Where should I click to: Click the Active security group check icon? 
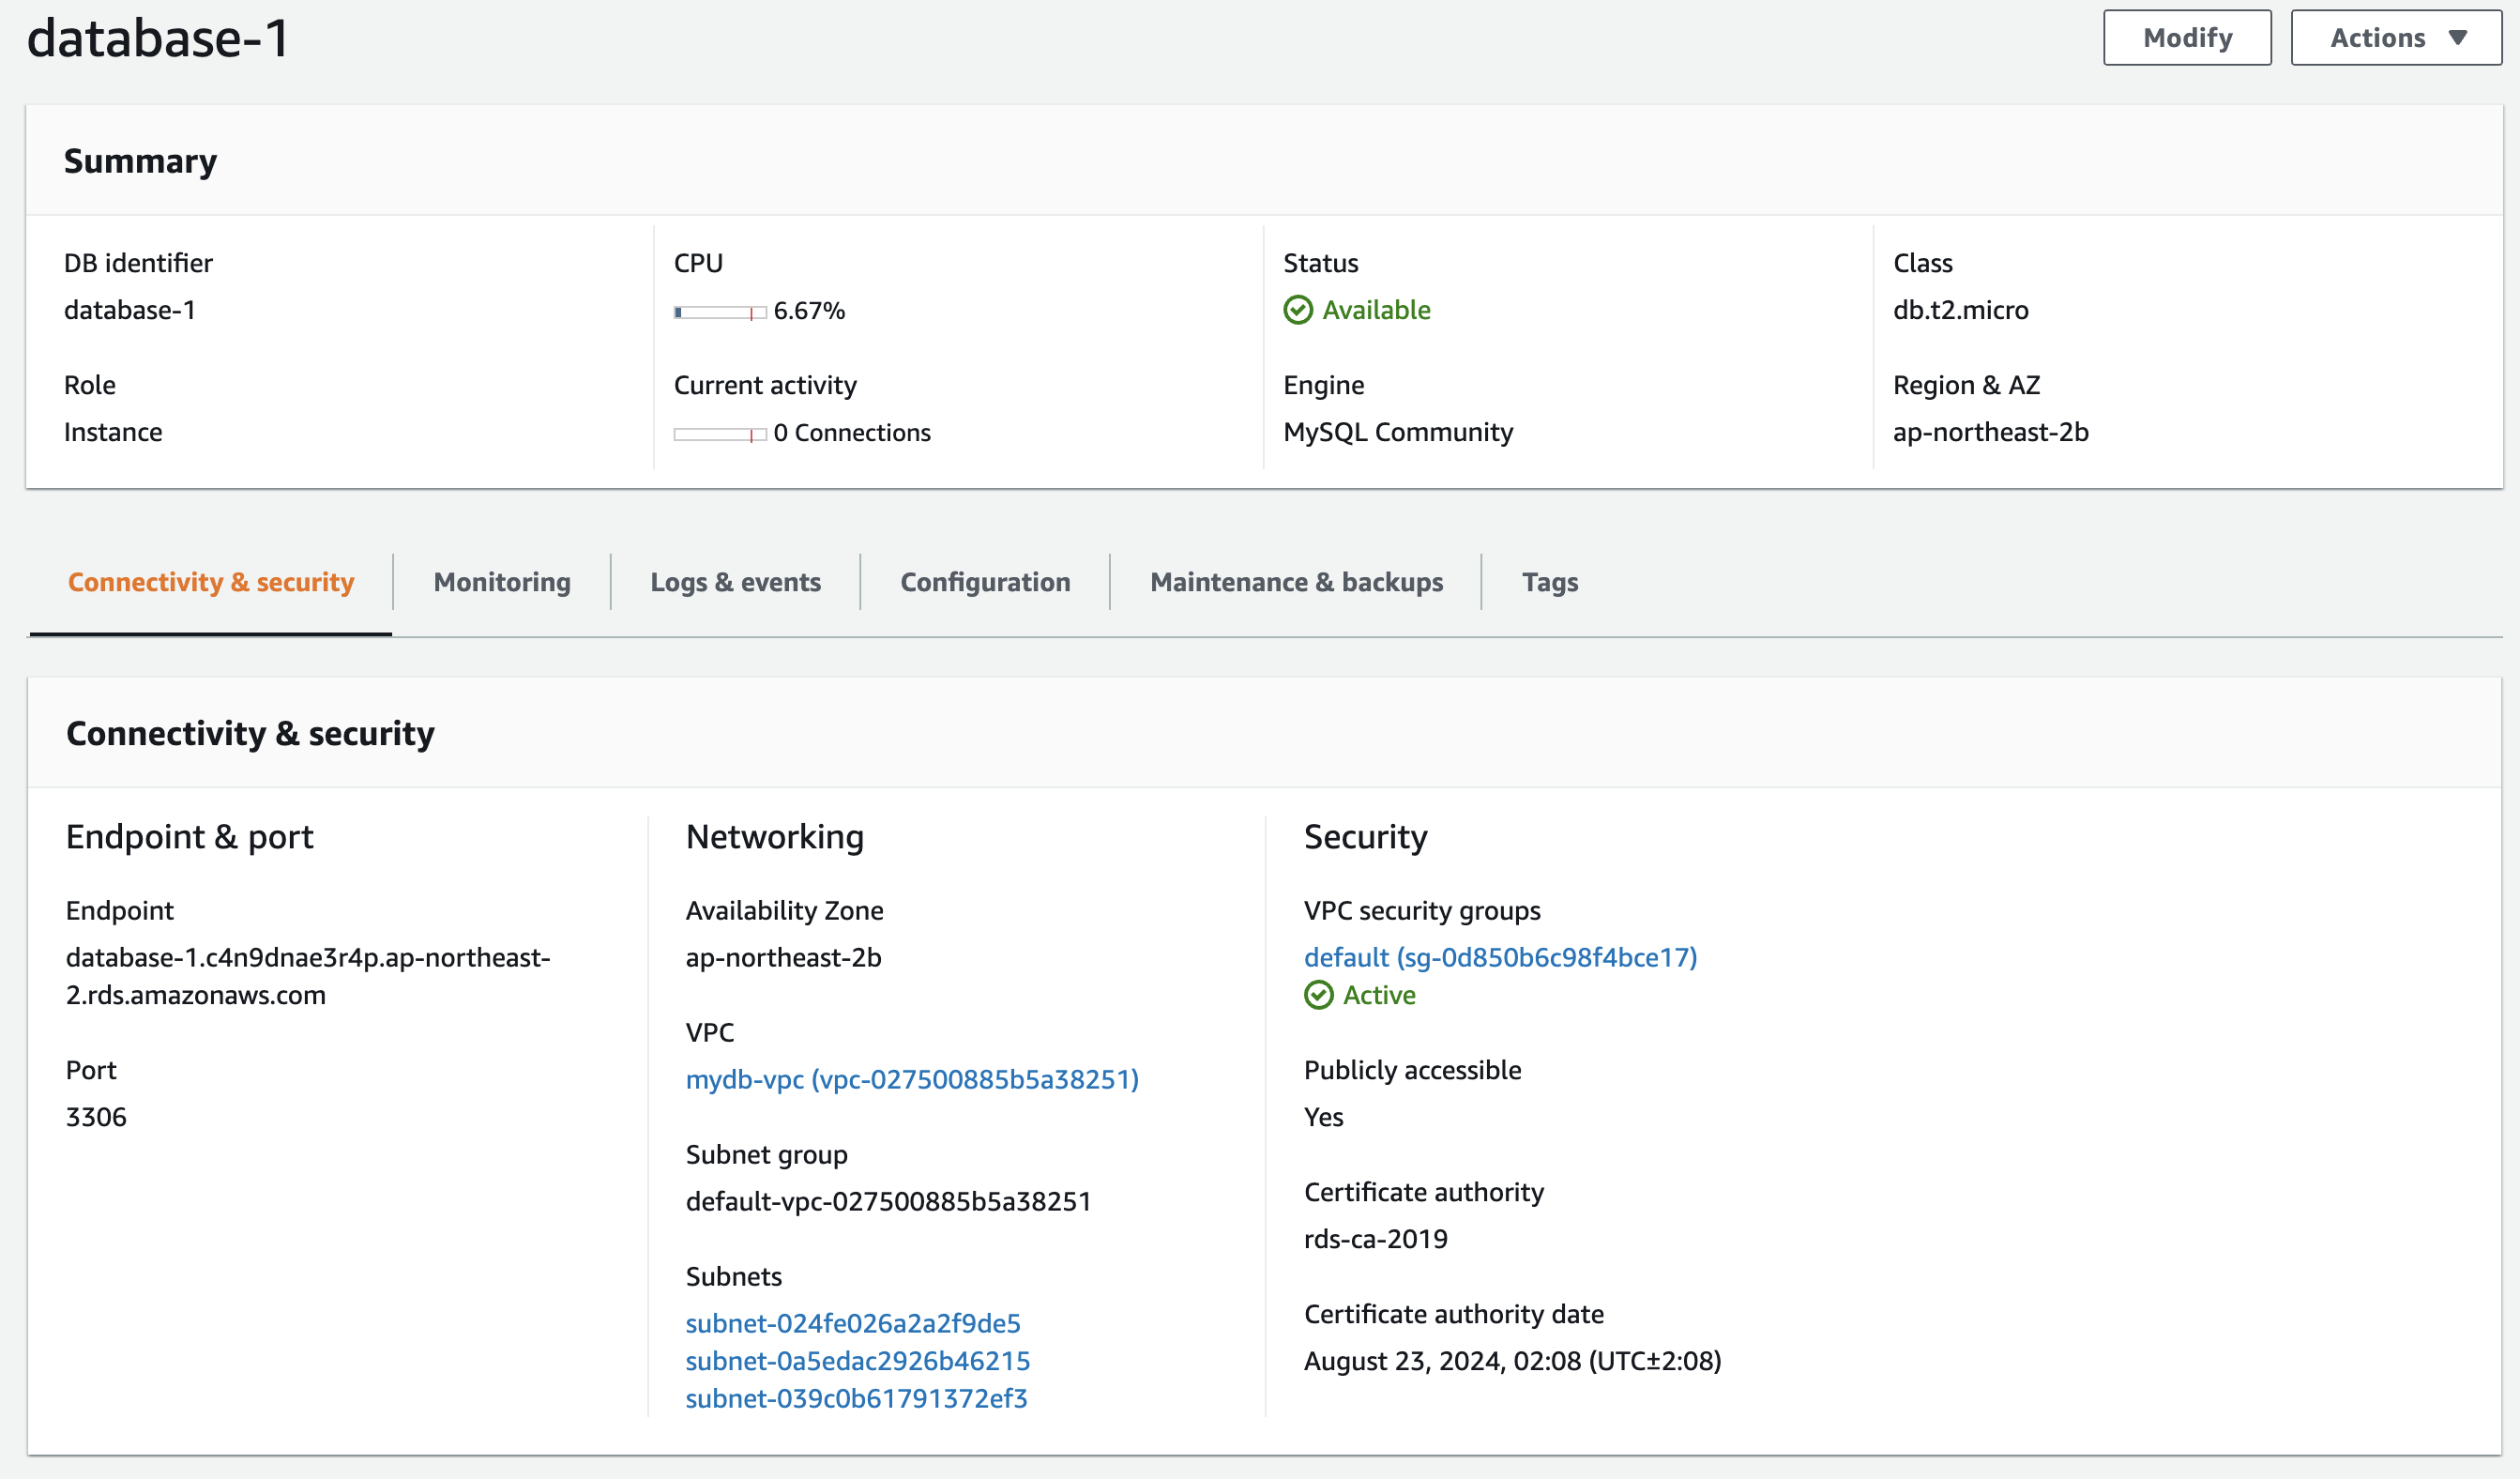click(1318, 995)
